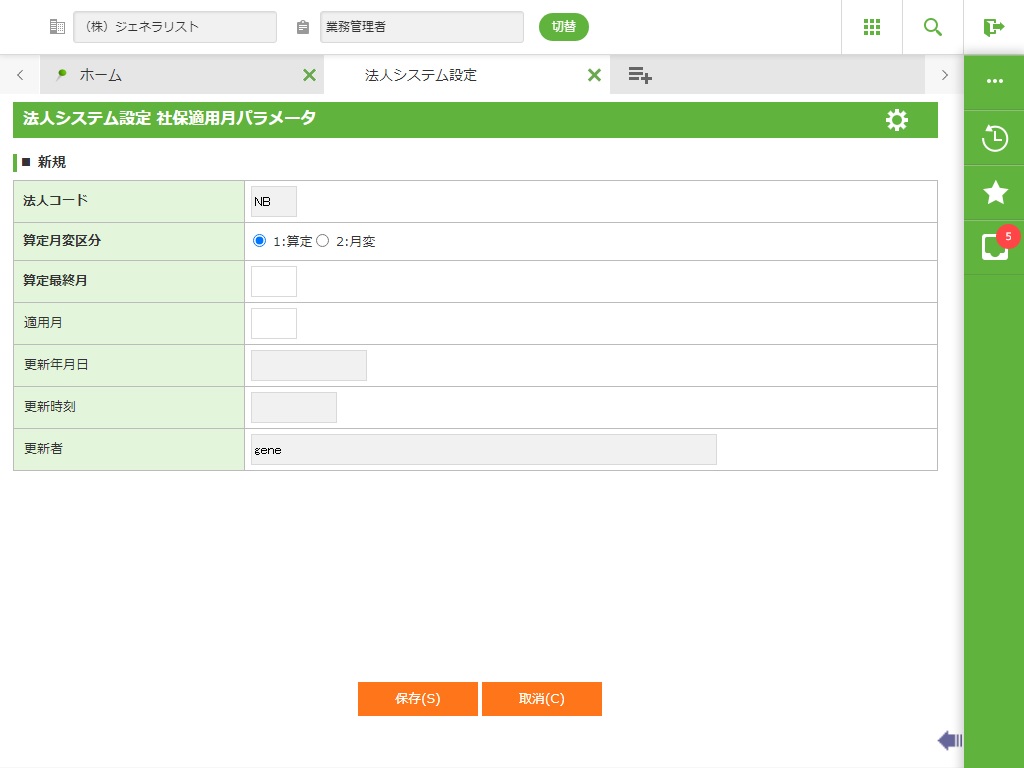
Task: Select the 1:算定 radio button
Action: click(x=260, y=241)
